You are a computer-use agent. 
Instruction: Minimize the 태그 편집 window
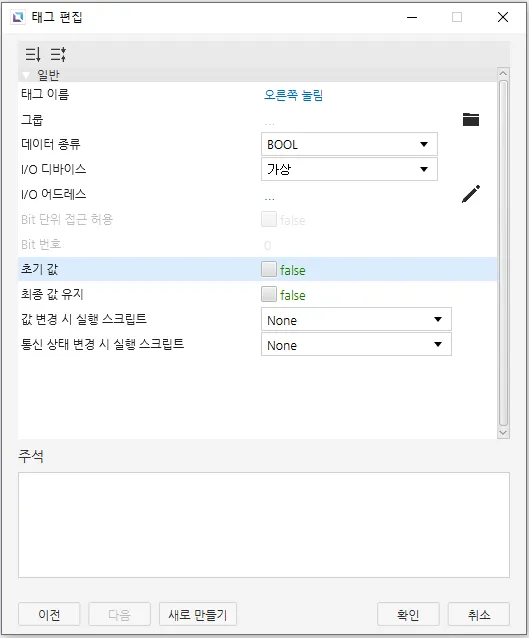point(412,17)
